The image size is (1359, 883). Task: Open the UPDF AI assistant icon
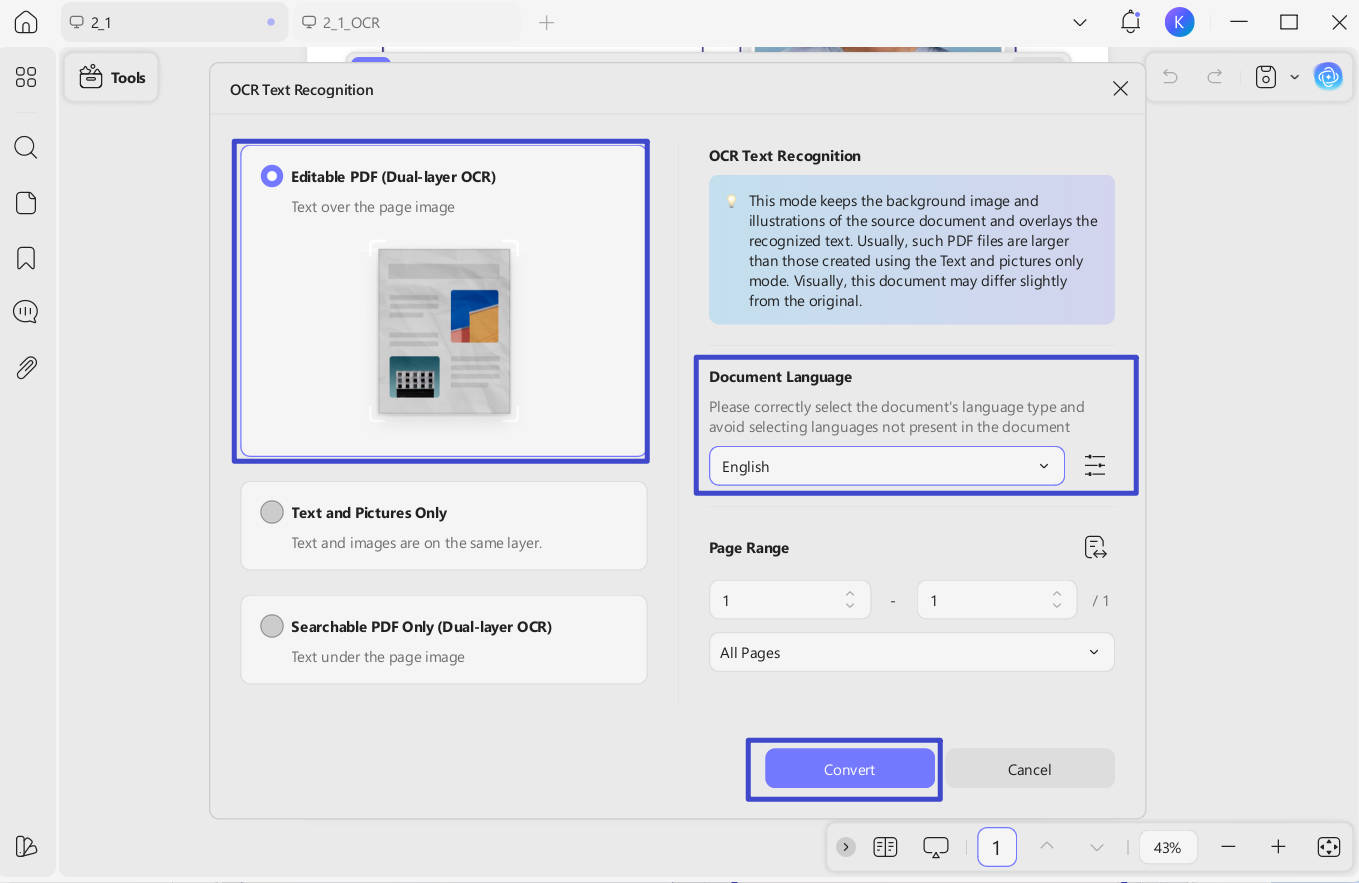click(1328, 77)
